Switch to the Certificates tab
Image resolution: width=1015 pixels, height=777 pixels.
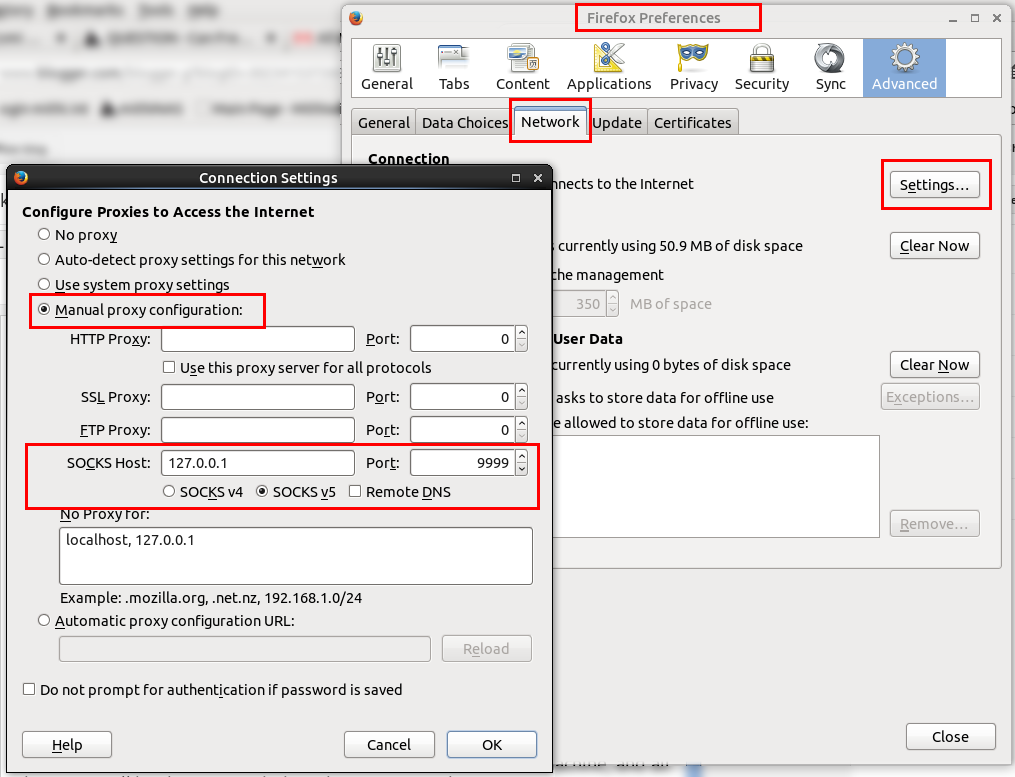point(693,122)
